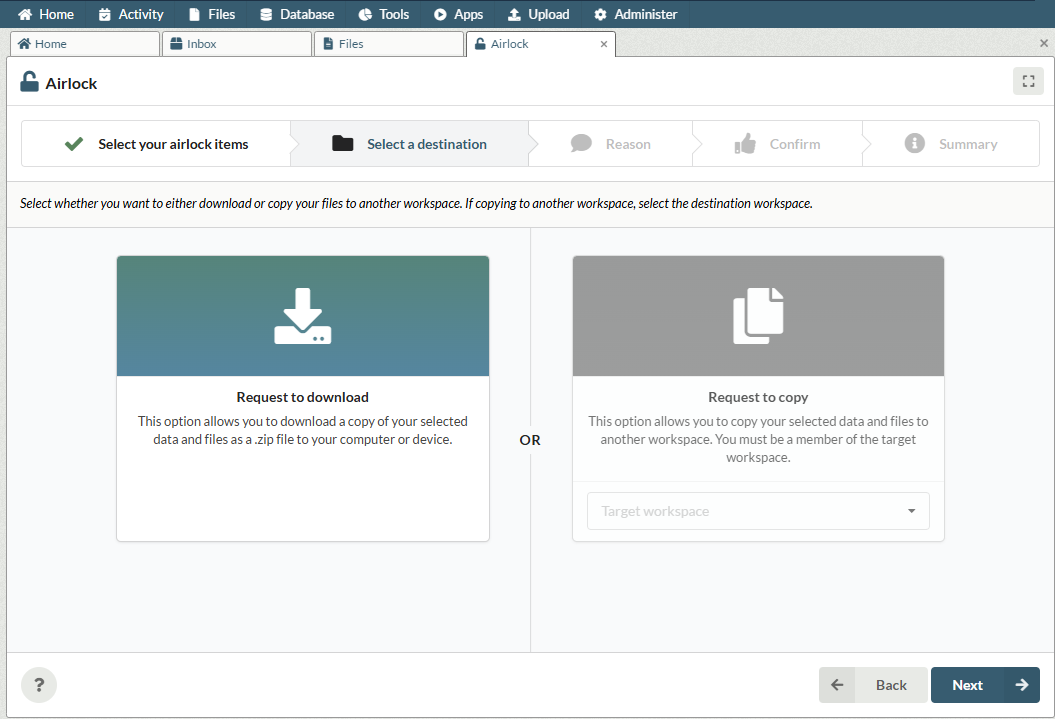Switch to the Inbox tab
This screenshot has width=1055, height=719.
(236, 44)
